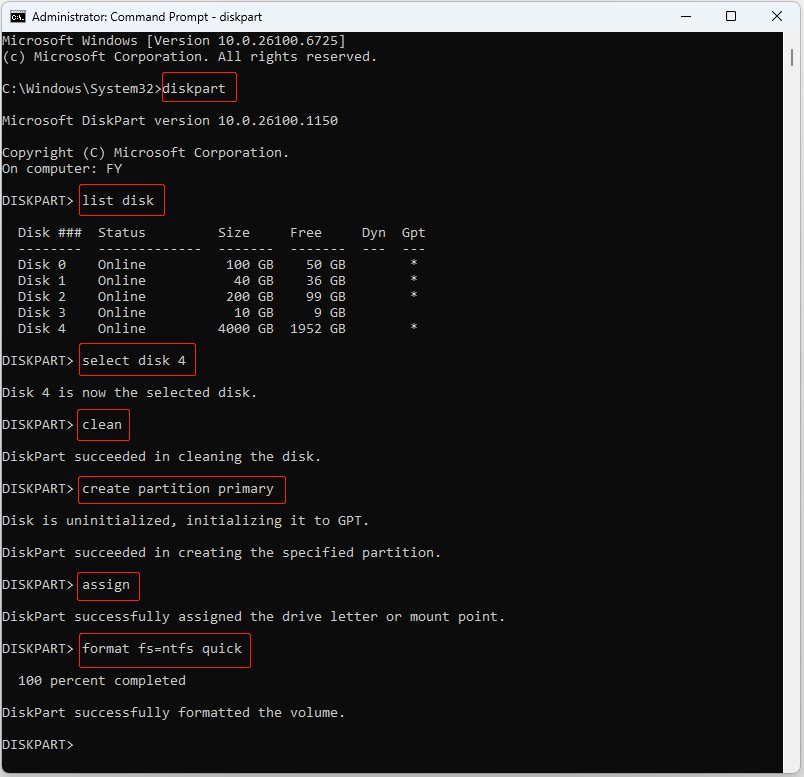
Task: Click the active DISKPART> prompt line
Action: [37, 744]
